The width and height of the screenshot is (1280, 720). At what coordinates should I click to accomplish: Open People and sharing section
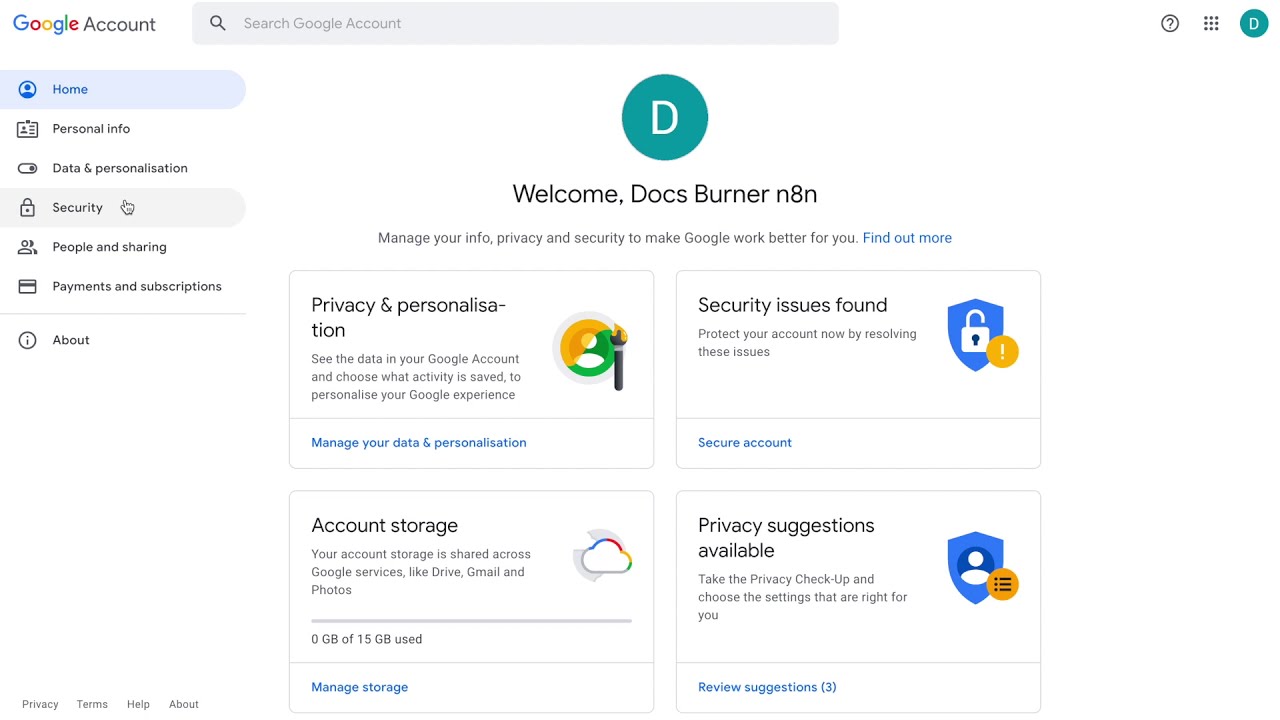click(x=122, y=247)
